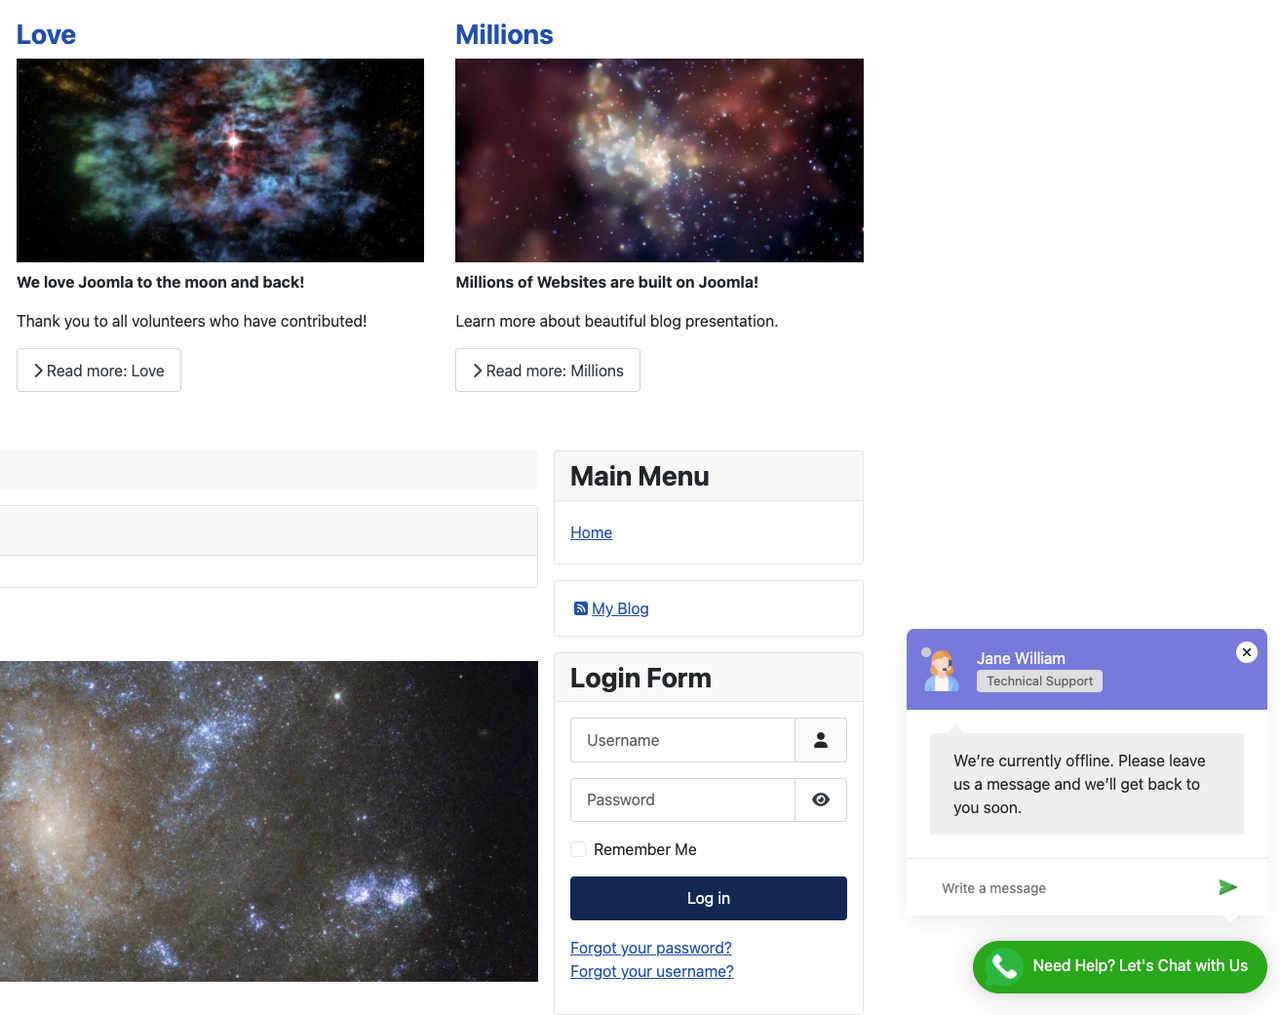The image size is (1280, 1015).
Task: Focus the Password input field
Action: [683, 800]
